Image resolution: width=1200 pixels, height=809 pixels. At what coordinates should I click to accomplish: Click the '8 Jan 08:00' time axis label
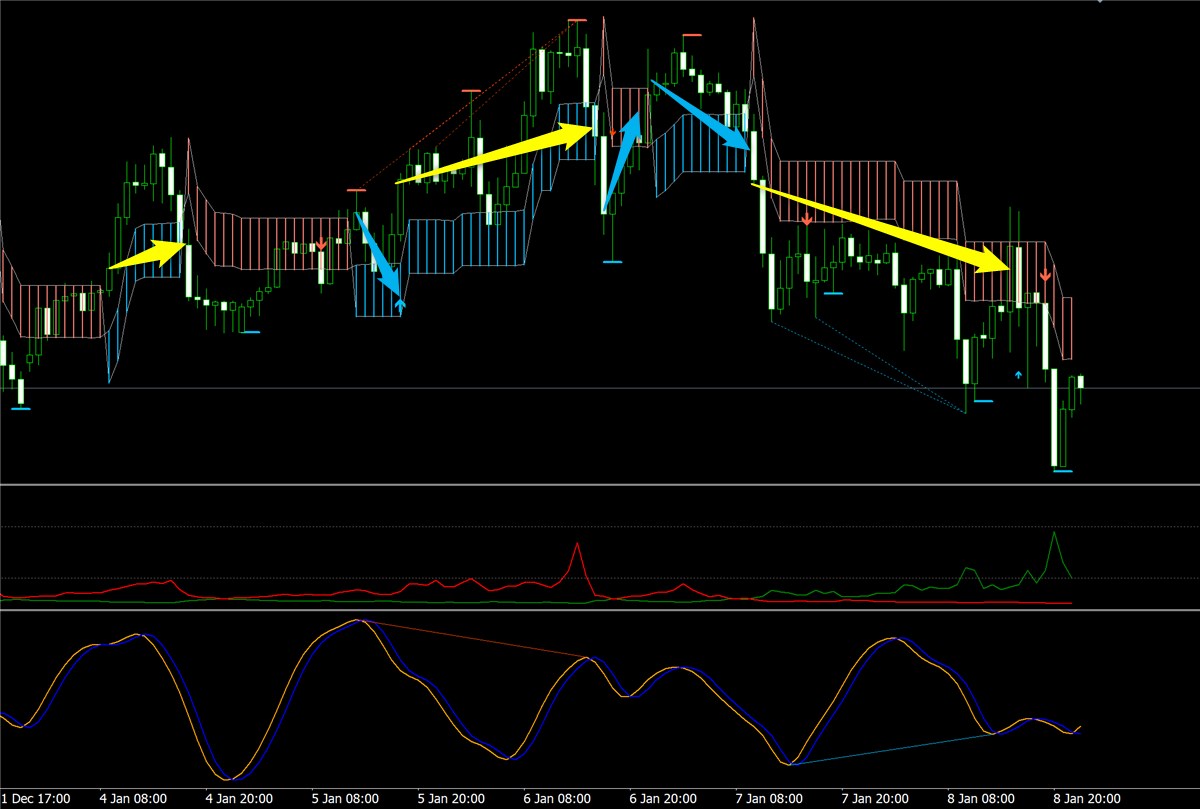point(979,799)
